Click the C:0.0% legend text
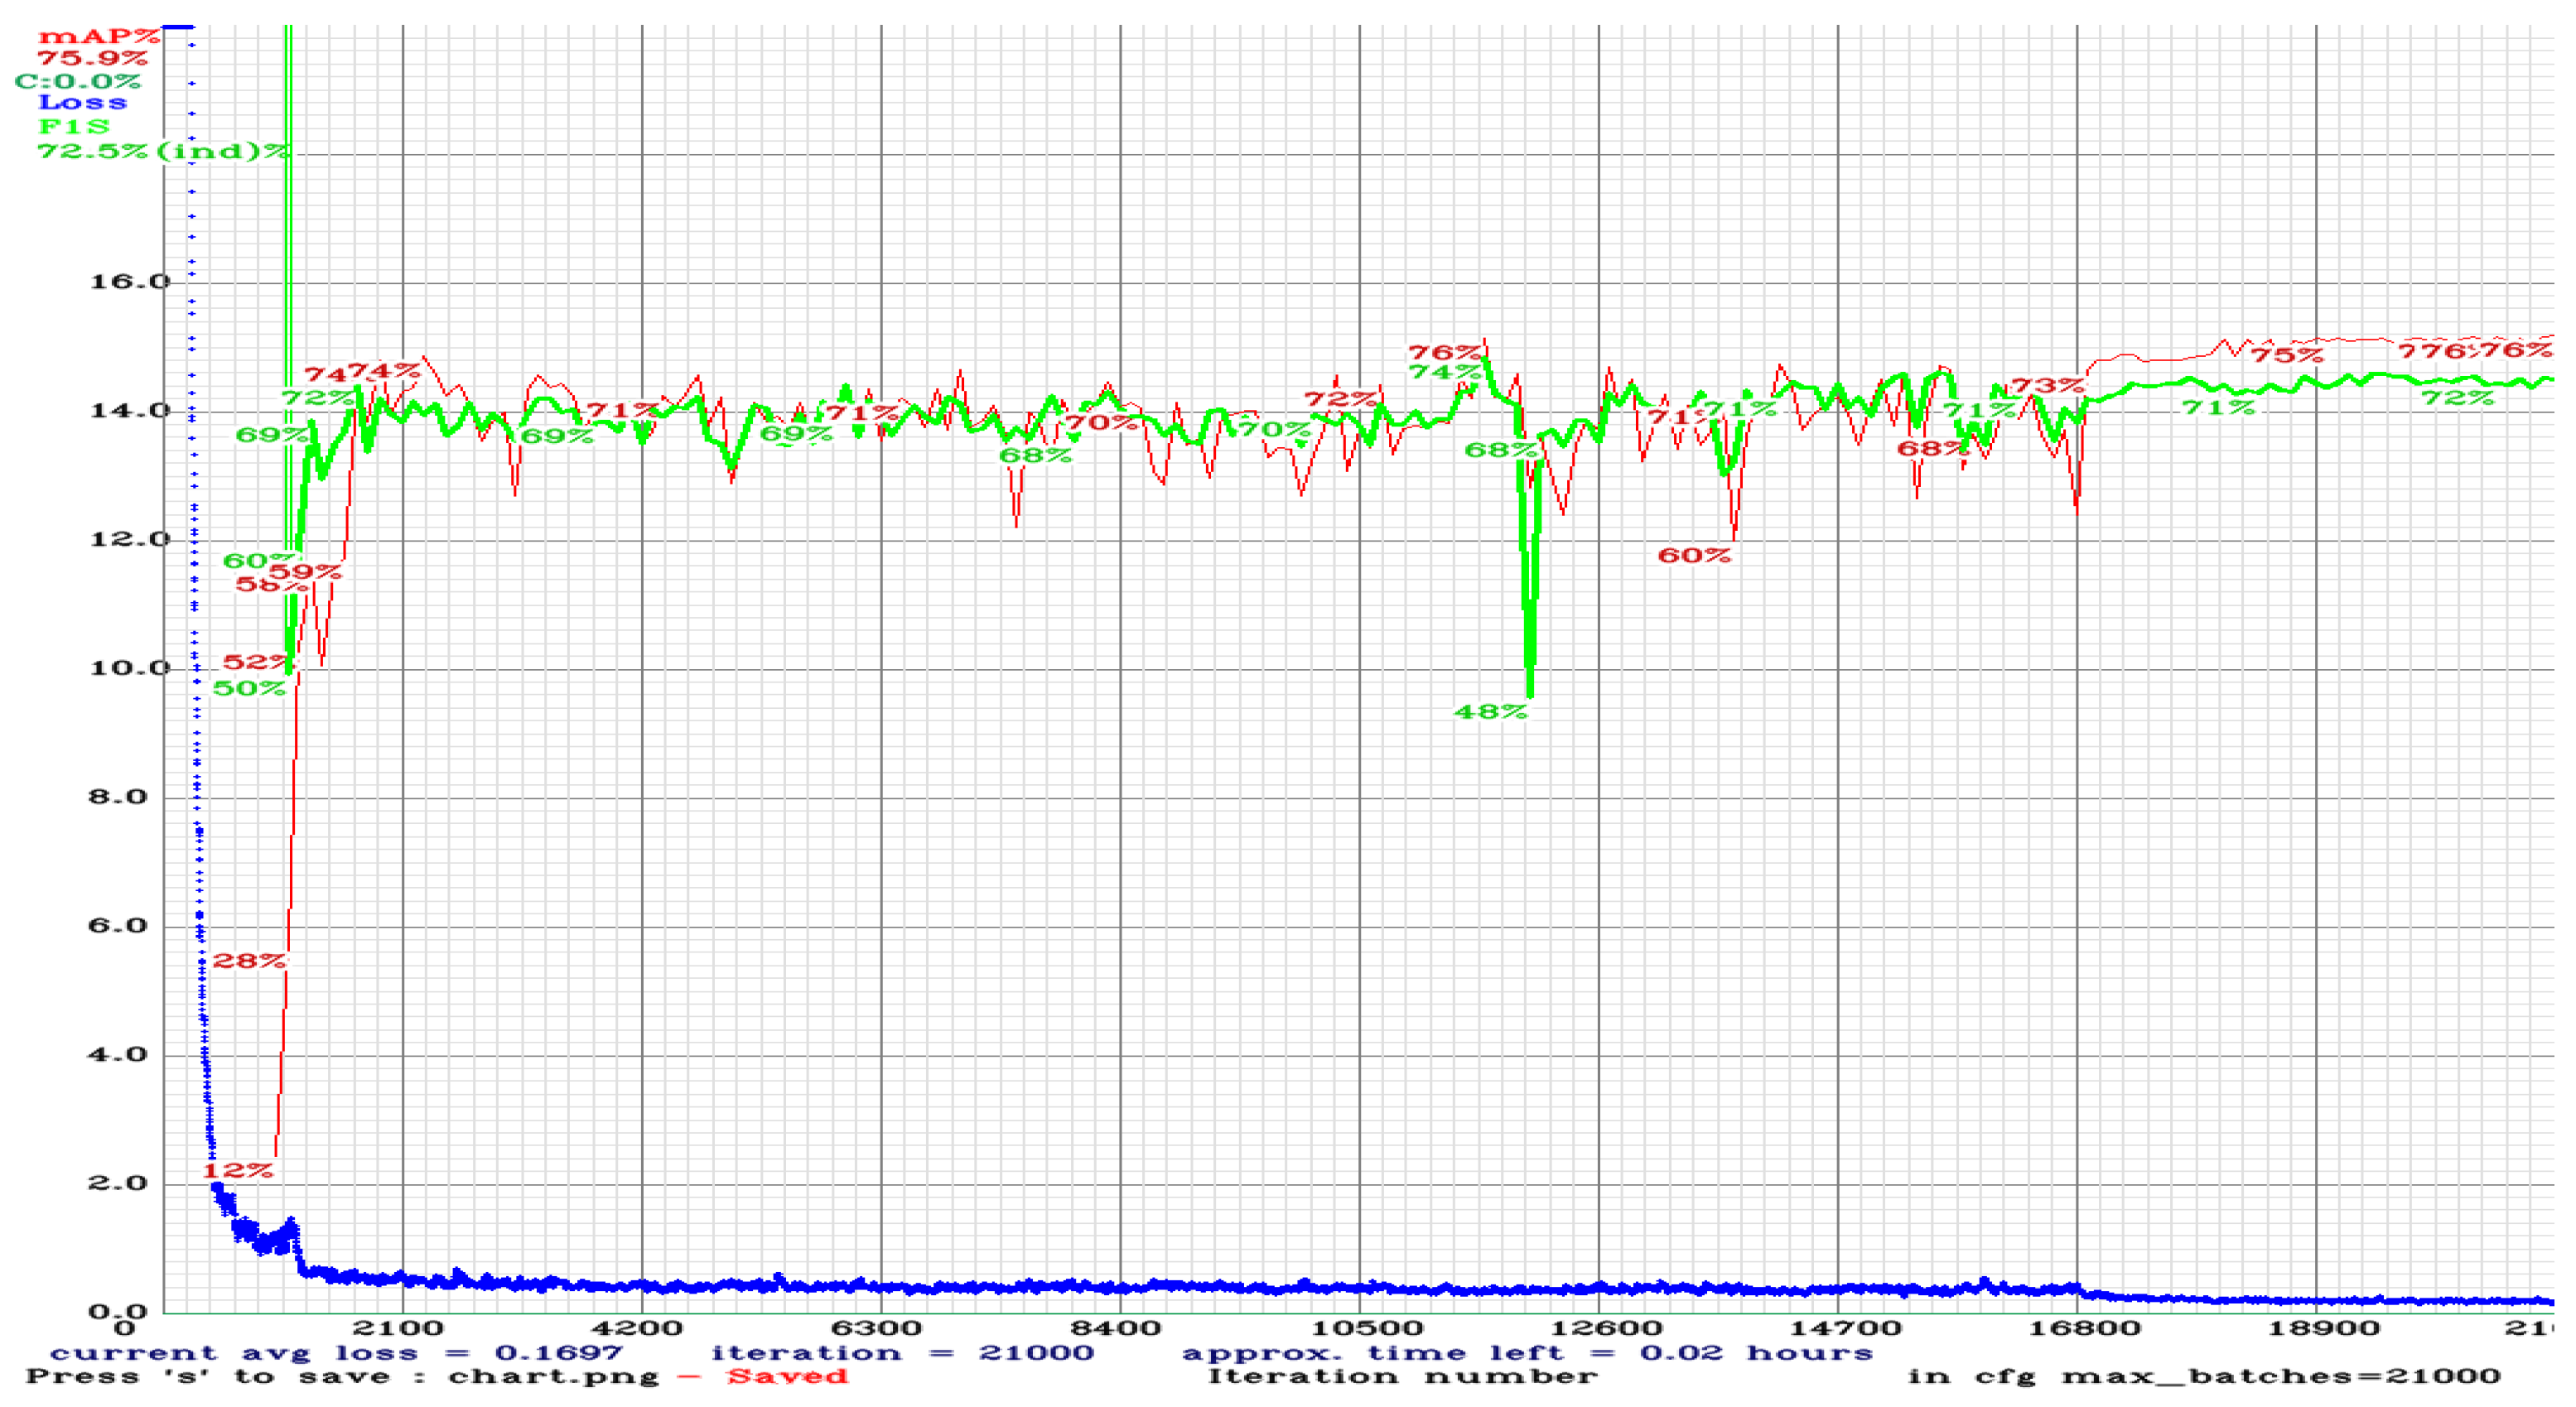This screenshot has height=1407, width=2576. (x=78, y=81)
